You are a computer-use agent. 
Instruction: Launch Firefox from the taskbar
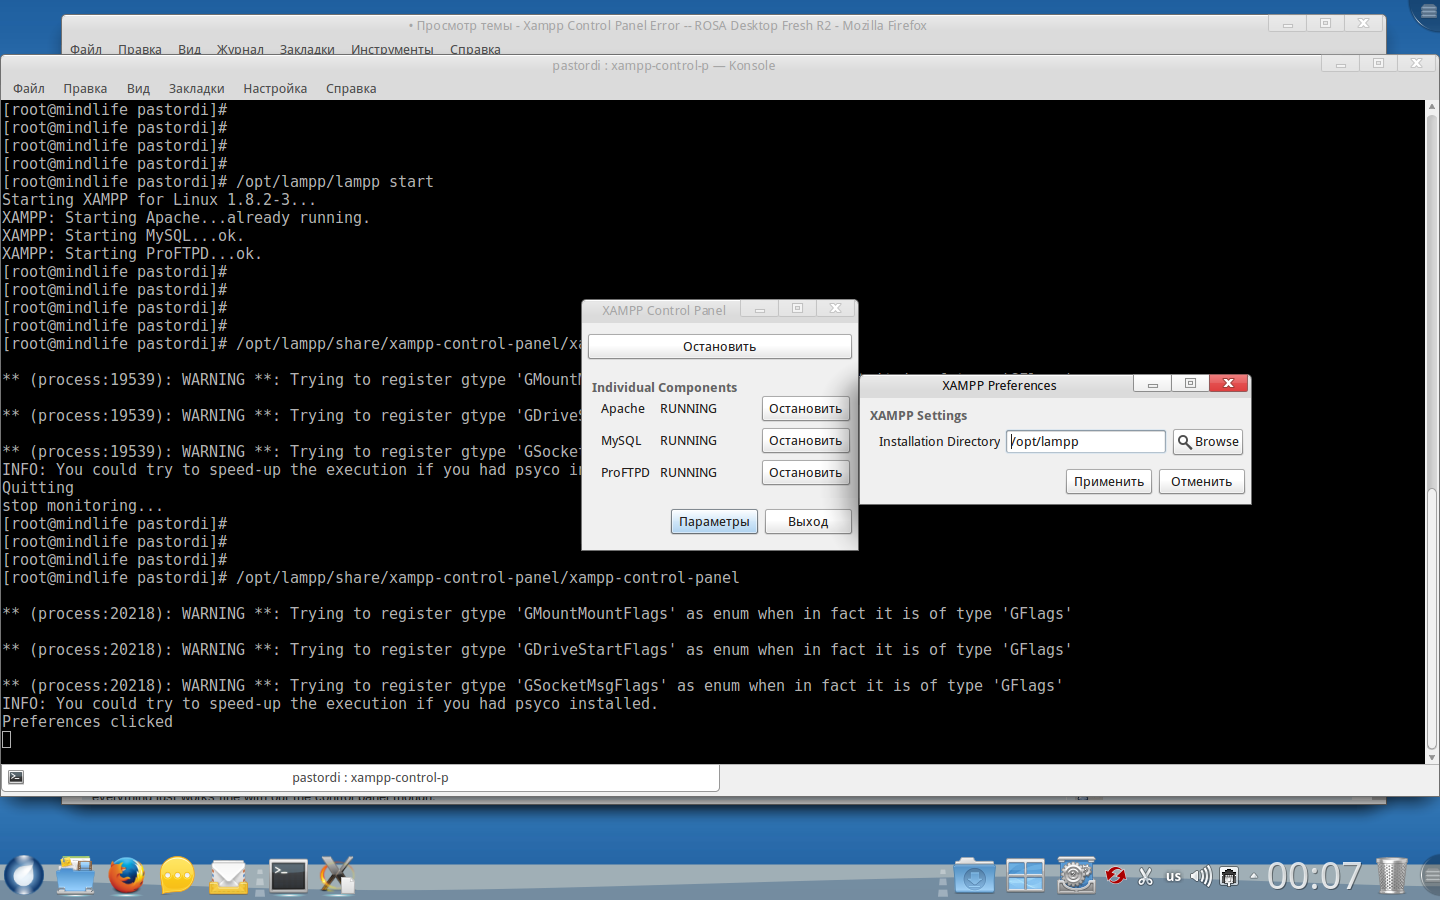pyautogui.click(x=126, y=875)
